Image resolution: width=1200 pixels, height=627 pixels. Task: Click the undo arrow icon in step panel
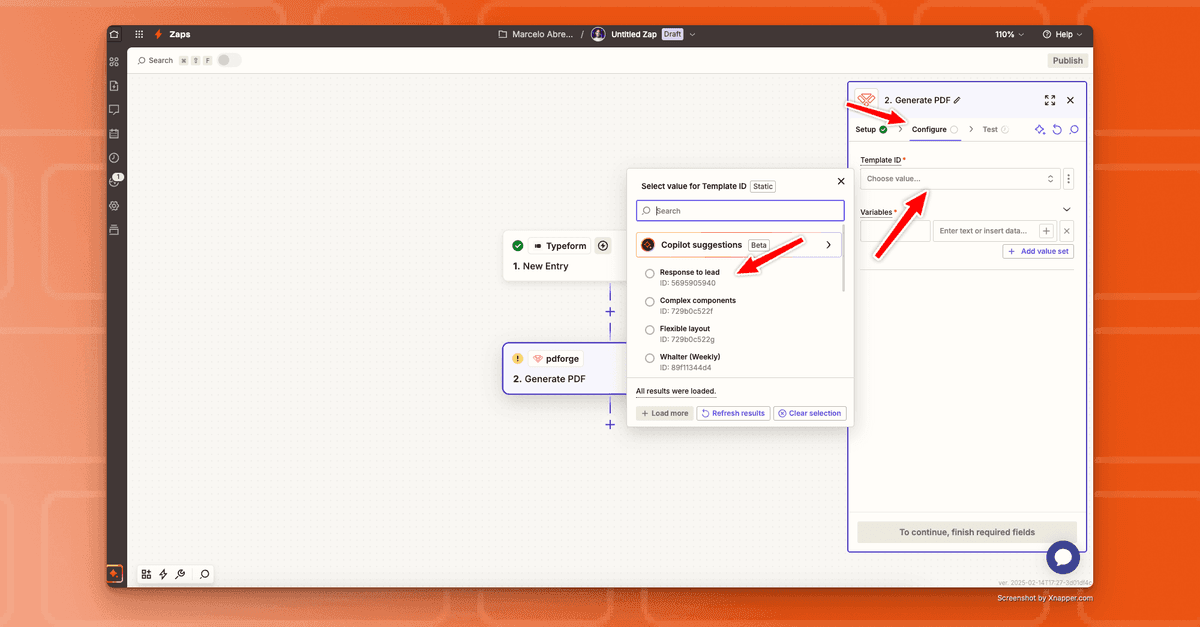pyautogui.click(x=1057, y=130)
